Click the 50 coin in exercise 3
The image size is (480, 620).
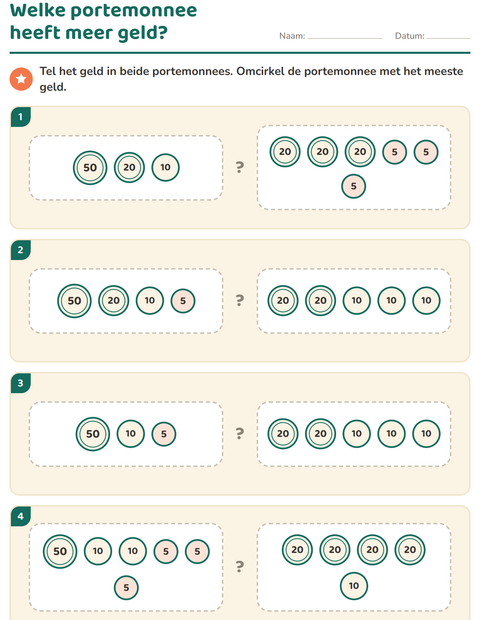click(93, 434)
